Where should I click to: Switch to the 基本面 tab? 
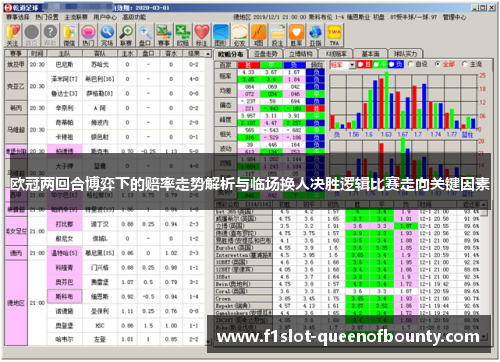point(370,54)
